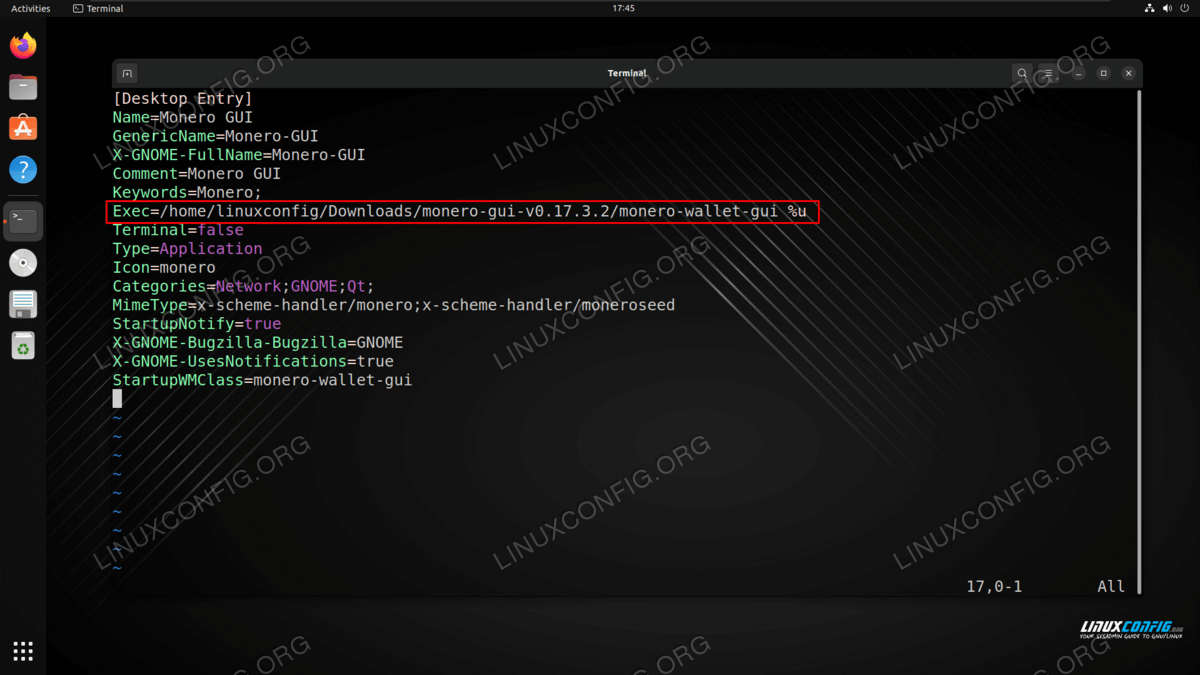Open Activities overview
This screenshot has height=675, width=1200.
(31, 8)
